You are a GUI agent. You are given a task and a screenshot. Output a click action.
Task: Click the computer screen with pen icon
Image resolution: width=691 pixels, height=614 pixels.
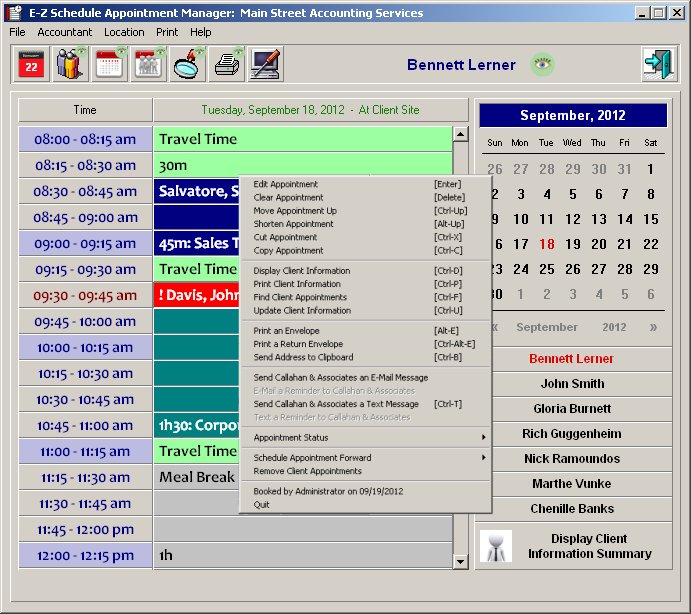(266, 65)
